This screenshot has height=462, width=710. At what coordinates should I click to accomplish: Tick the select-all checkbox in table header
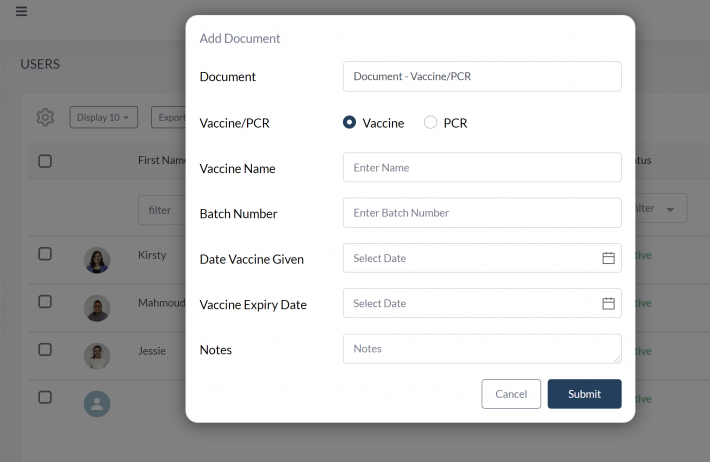[45, 161]
